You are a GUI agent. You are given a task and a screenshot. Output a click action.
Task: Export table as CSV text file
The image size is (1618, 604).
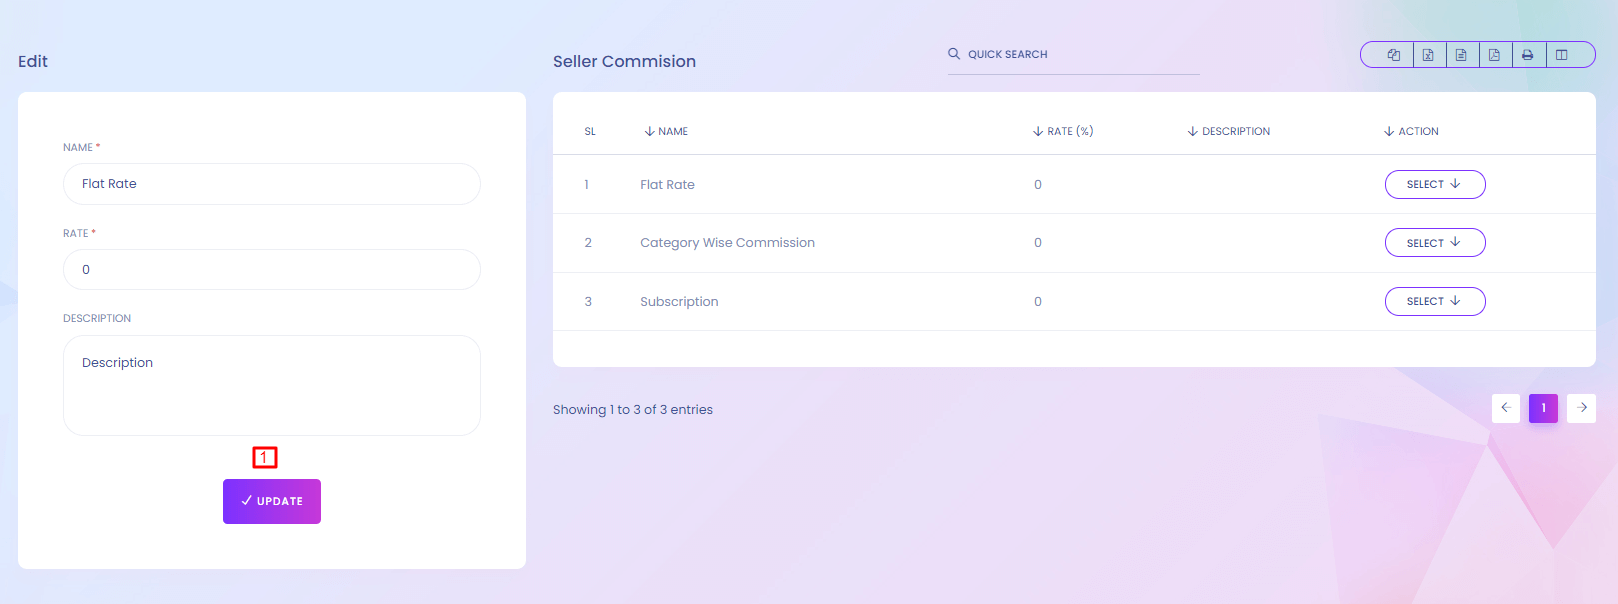(x=1461, y=55)
